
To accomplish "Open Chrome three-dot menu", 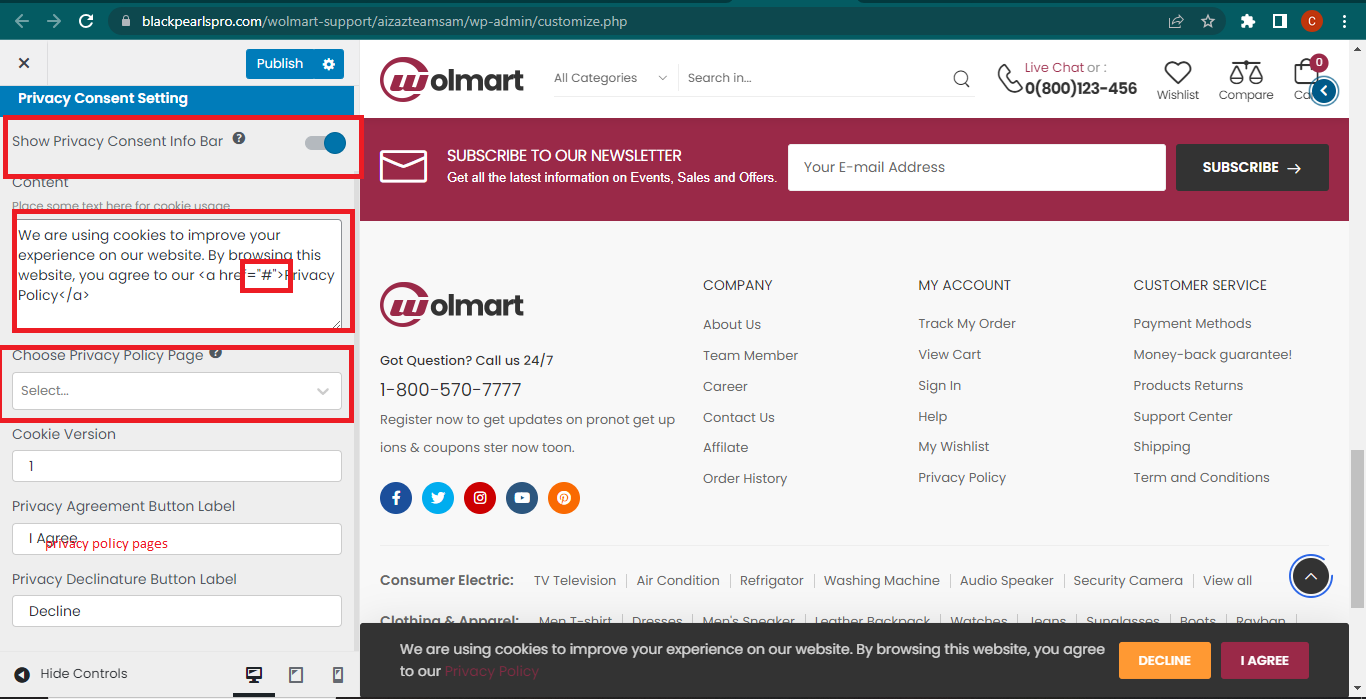I will (1345, 20).
